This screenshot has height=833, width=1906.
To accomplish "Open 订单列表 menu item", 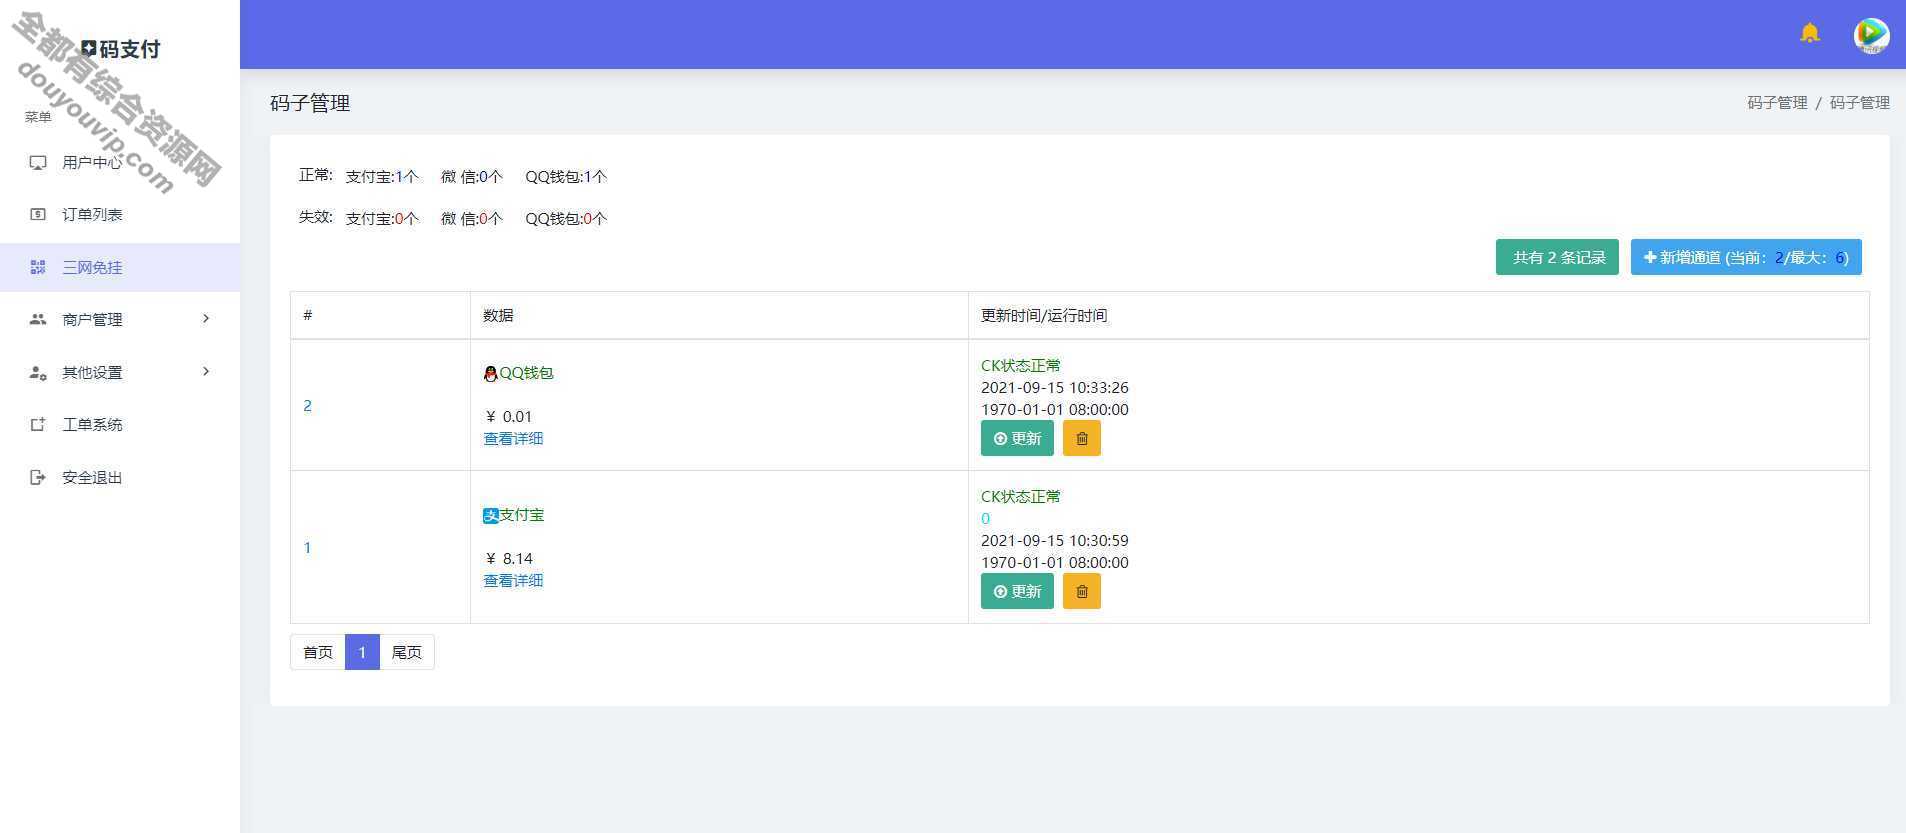I will 120,214.
